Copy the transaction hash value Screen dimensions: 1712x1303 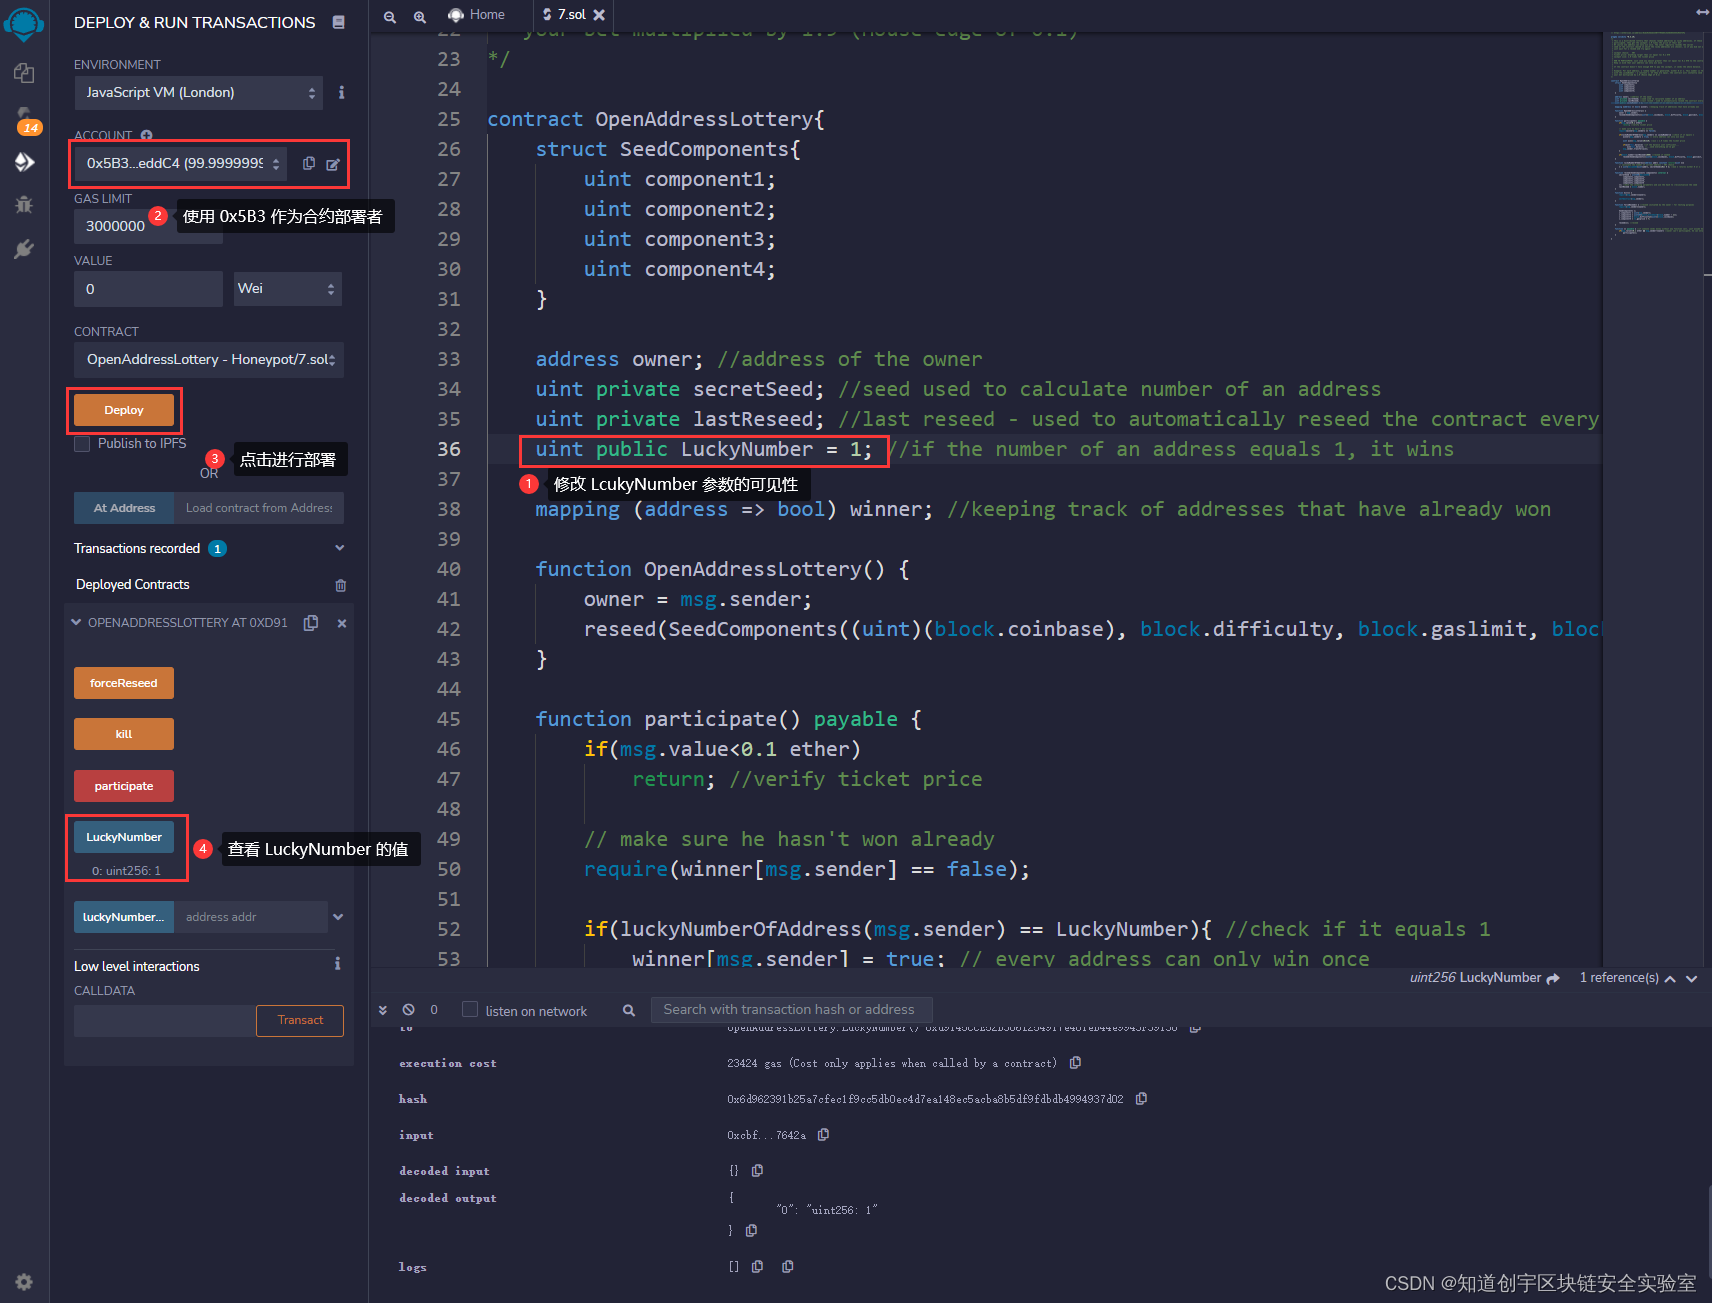click(x=1141, y=1099)
